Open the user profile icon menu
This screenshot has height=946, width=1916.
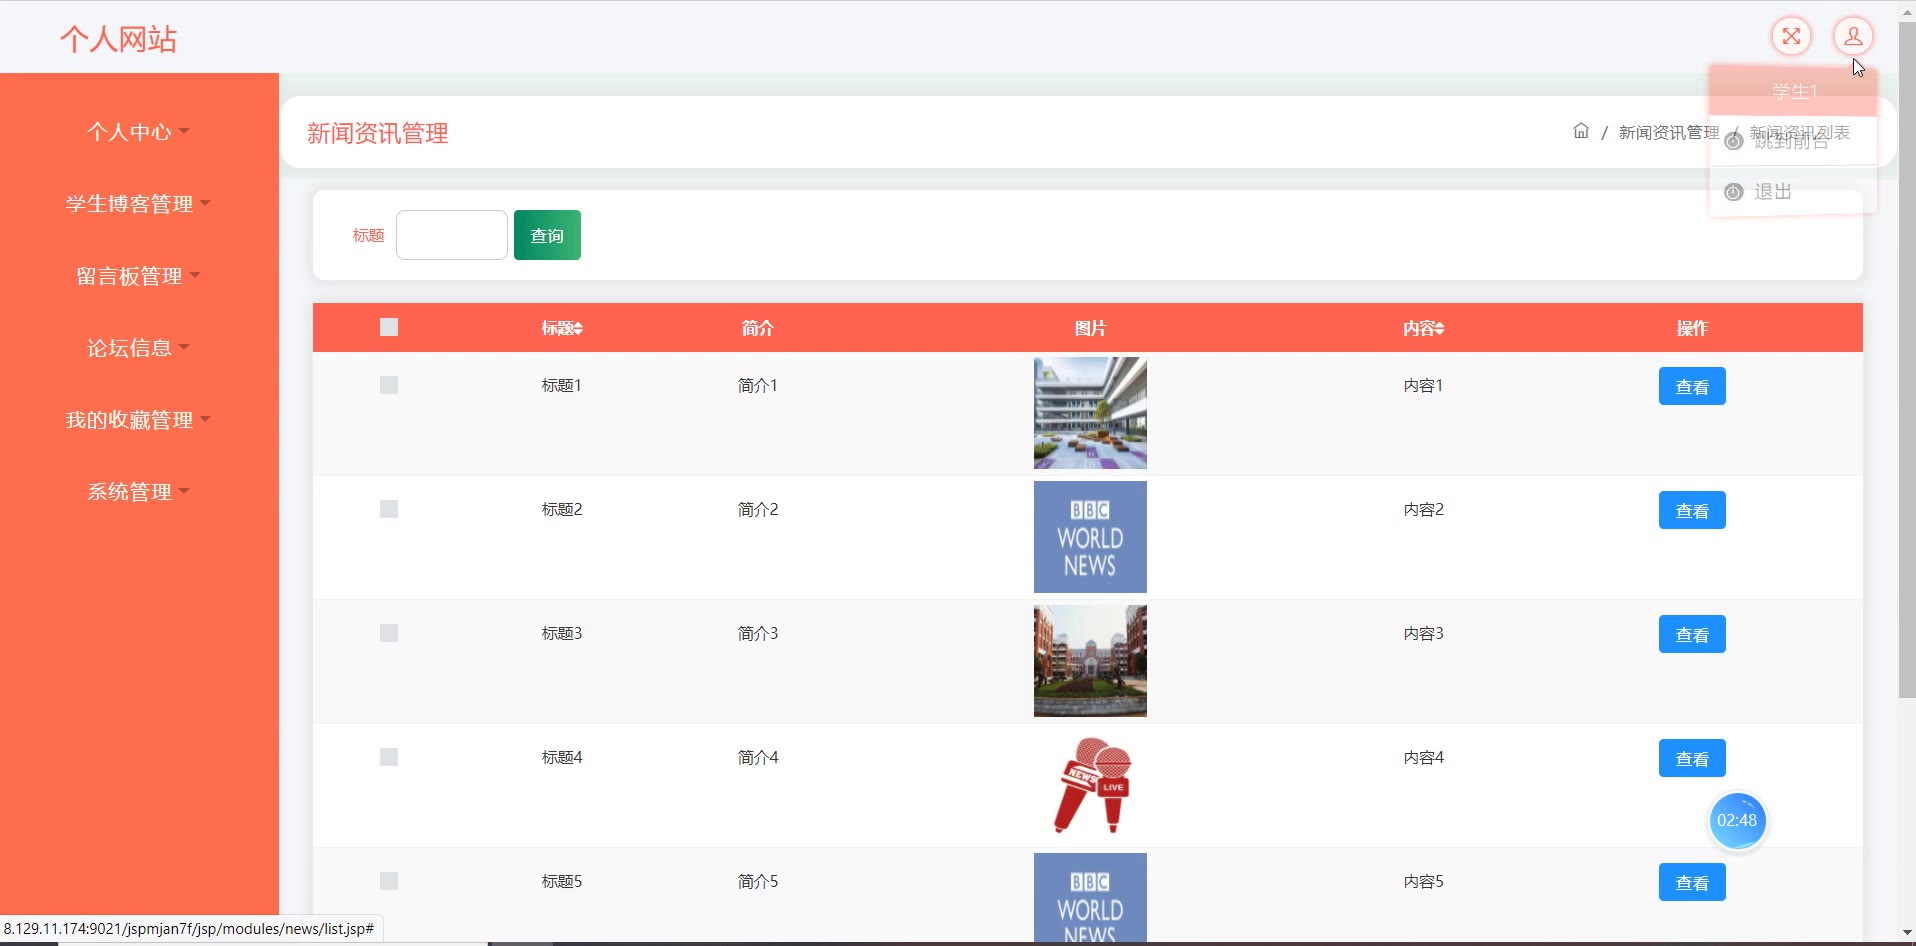point(1853,37)
